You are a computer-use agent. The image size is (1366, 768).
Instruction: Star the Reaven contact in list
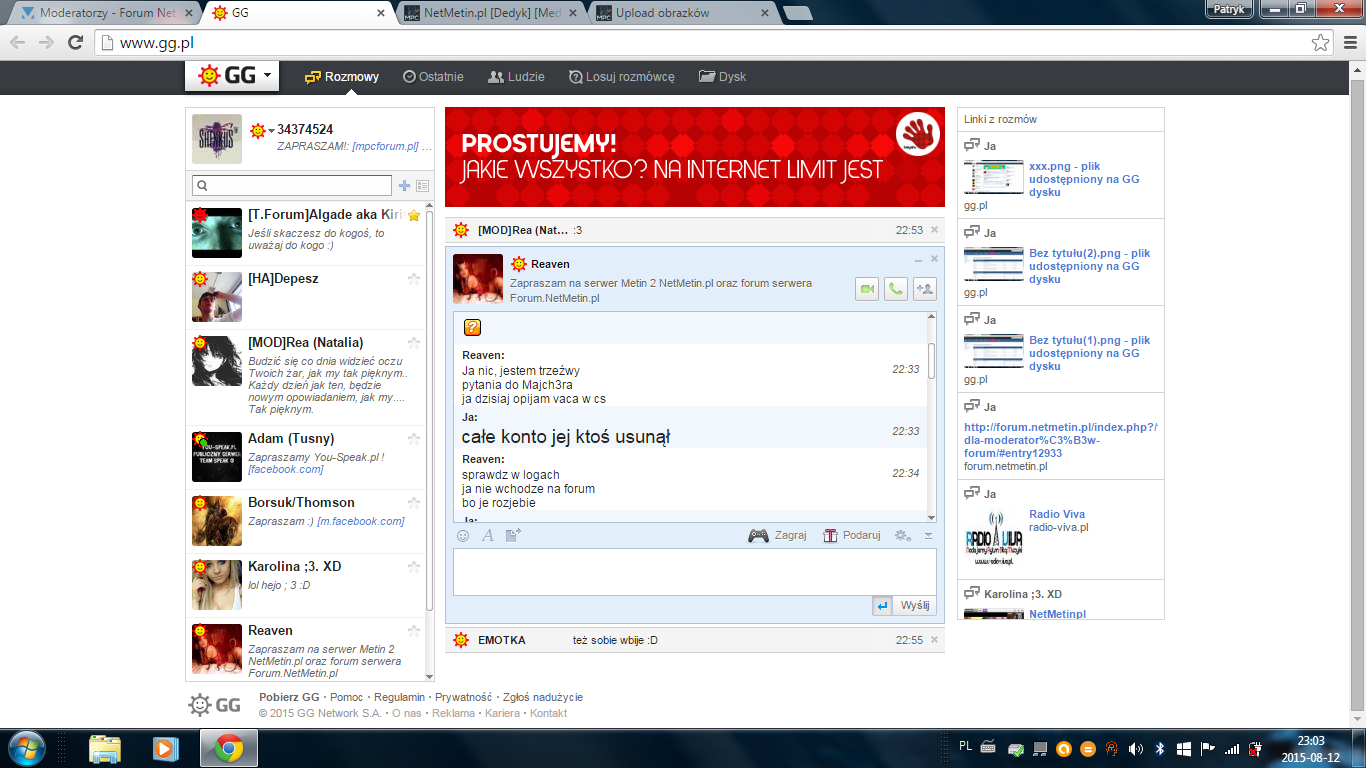click(414, 631)
